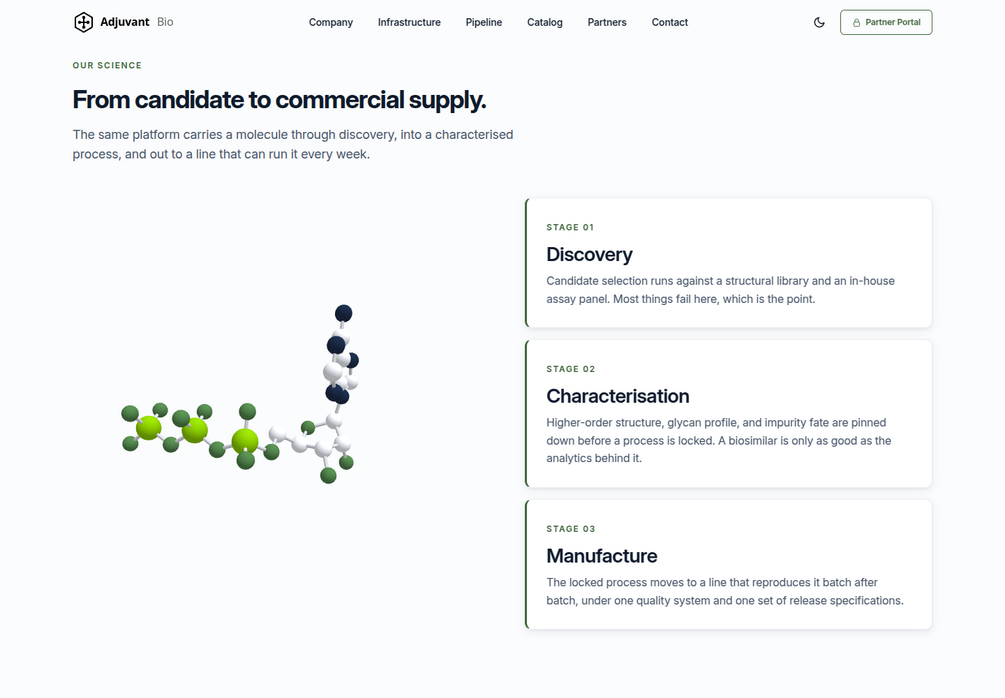This screenshot has height=698, width=1005.
Task: Go to the Infrastructure page
Action: coord(409,22)
